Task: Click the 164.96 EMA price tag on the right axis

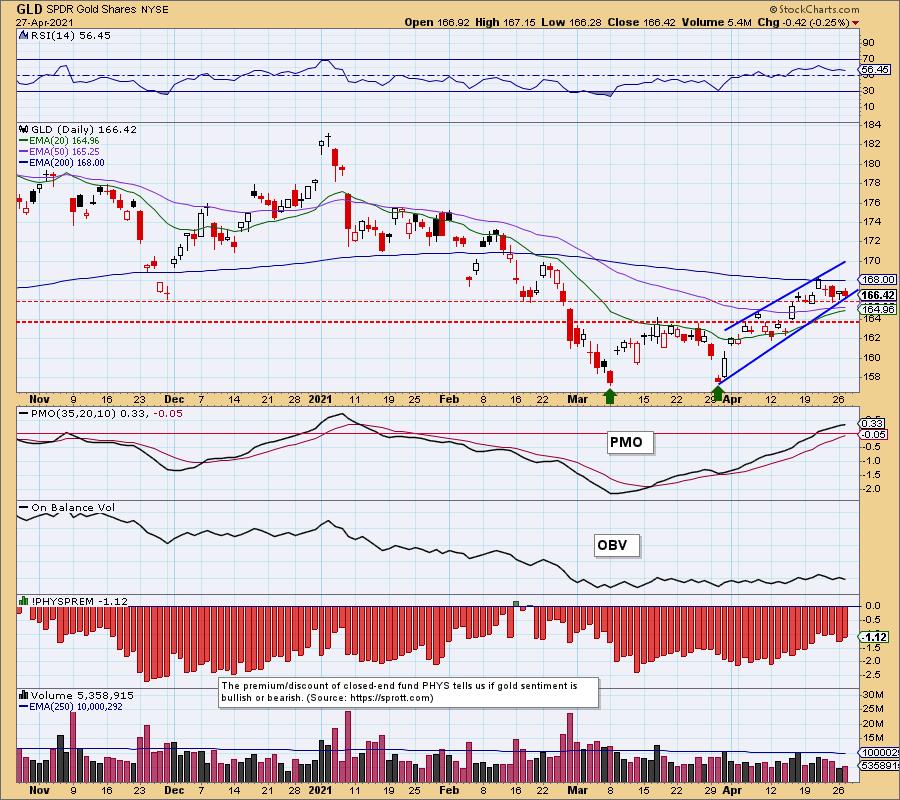Action: point(877,309)
